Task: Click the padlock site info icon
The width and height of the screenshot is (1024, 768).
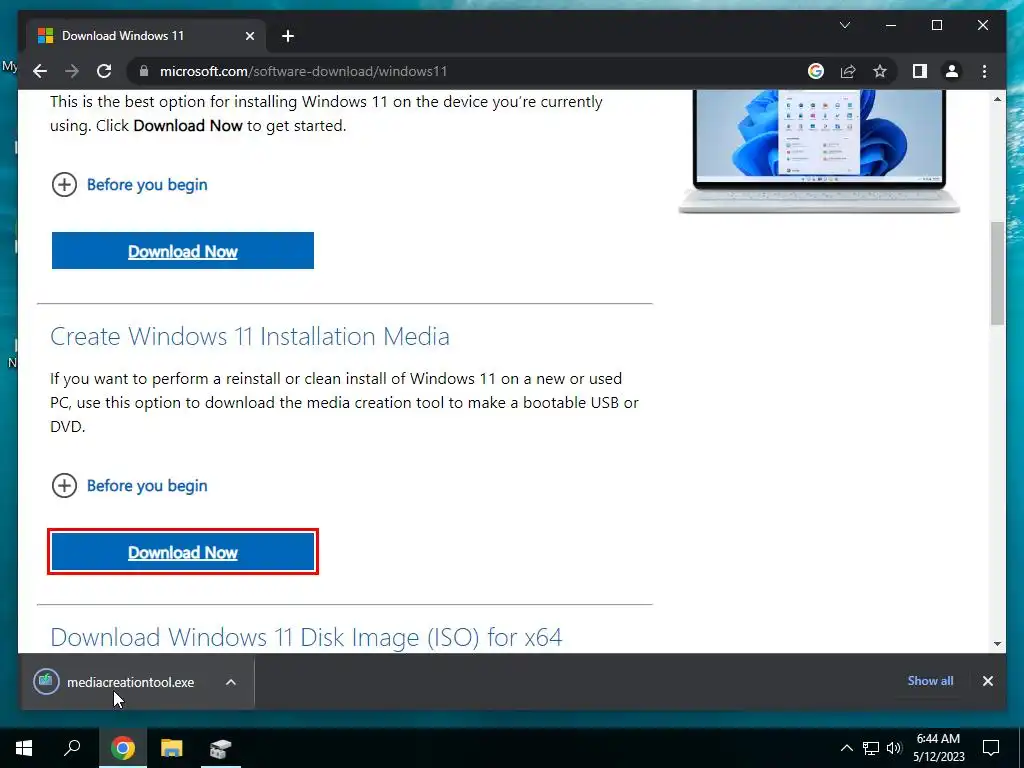Action: coord(144,71)
